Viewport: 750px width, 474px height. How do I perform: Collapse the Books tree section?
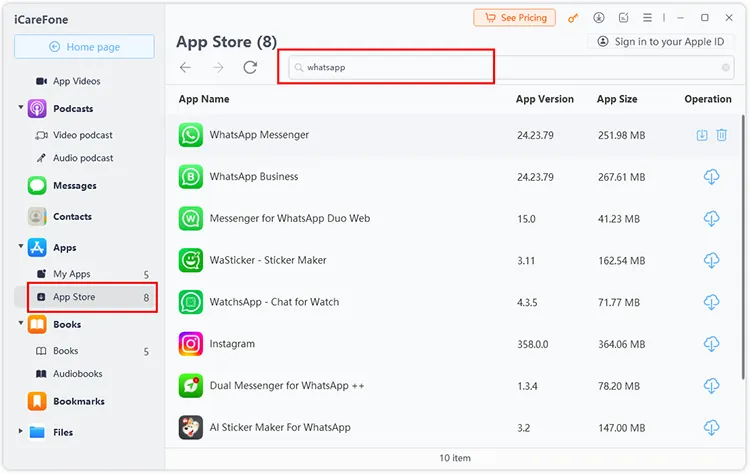[21, 323]
